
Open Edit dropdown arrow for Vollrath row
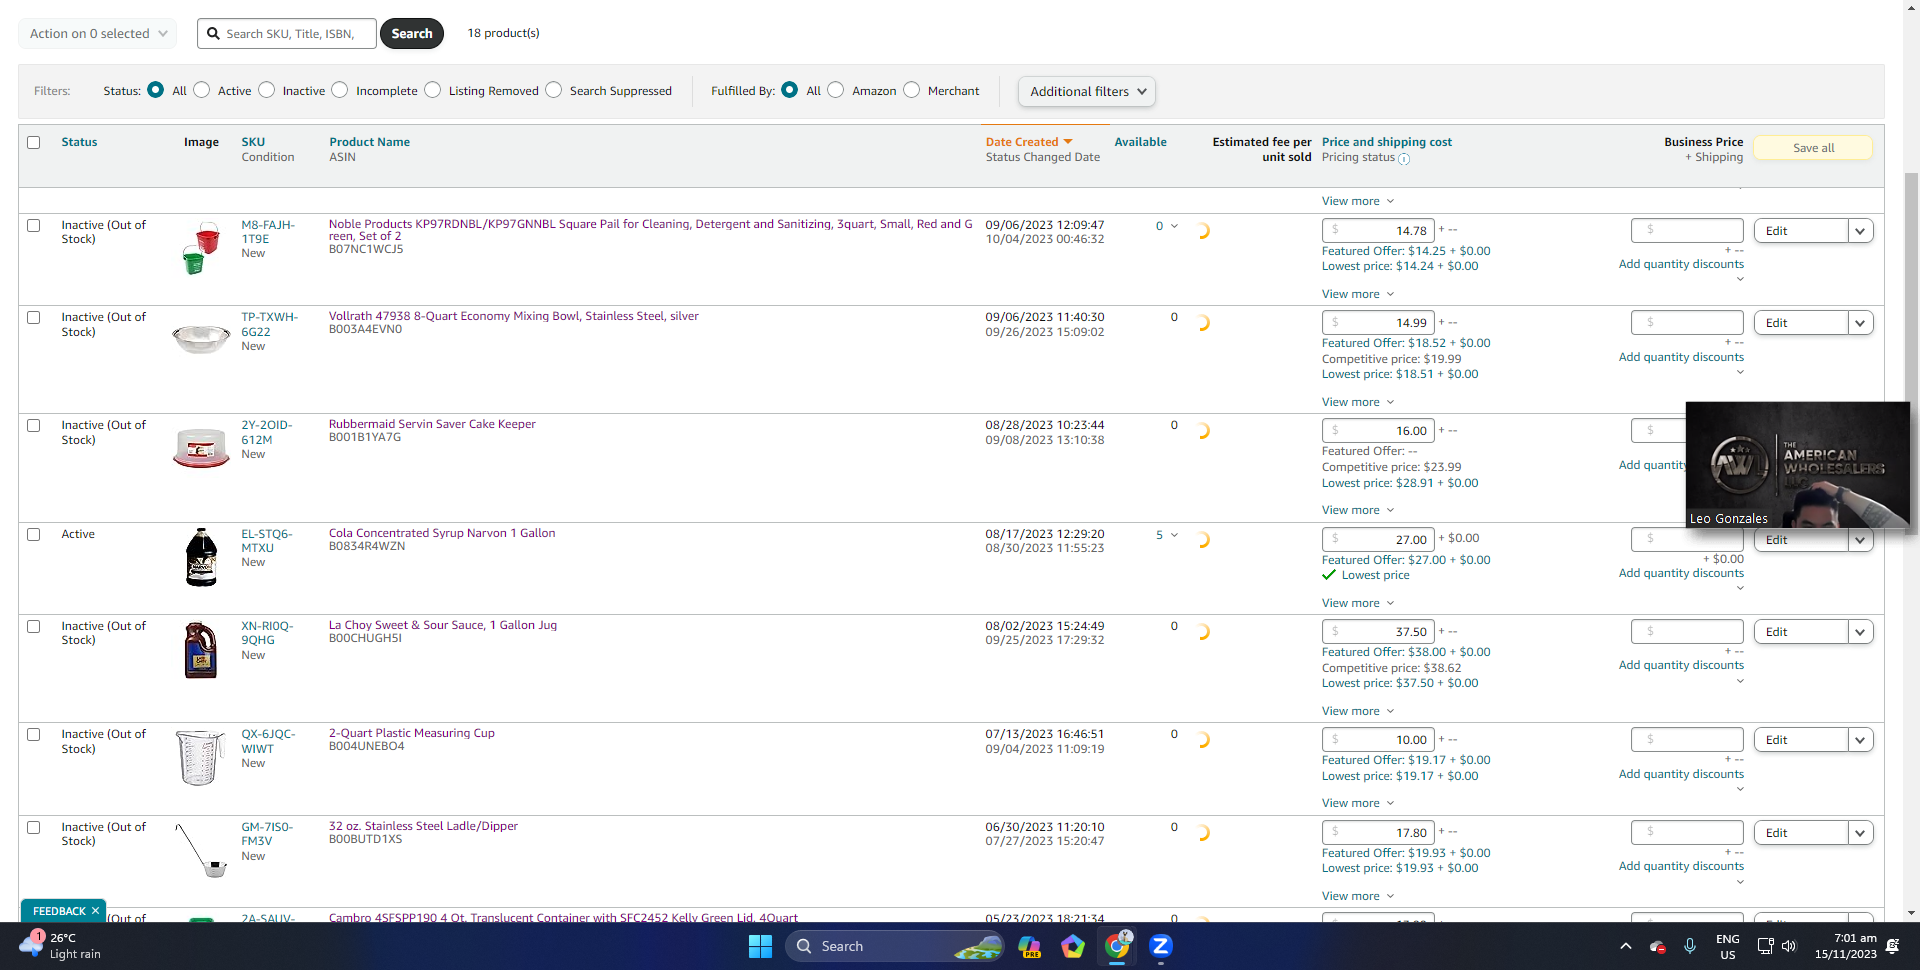coord(1860,323)
